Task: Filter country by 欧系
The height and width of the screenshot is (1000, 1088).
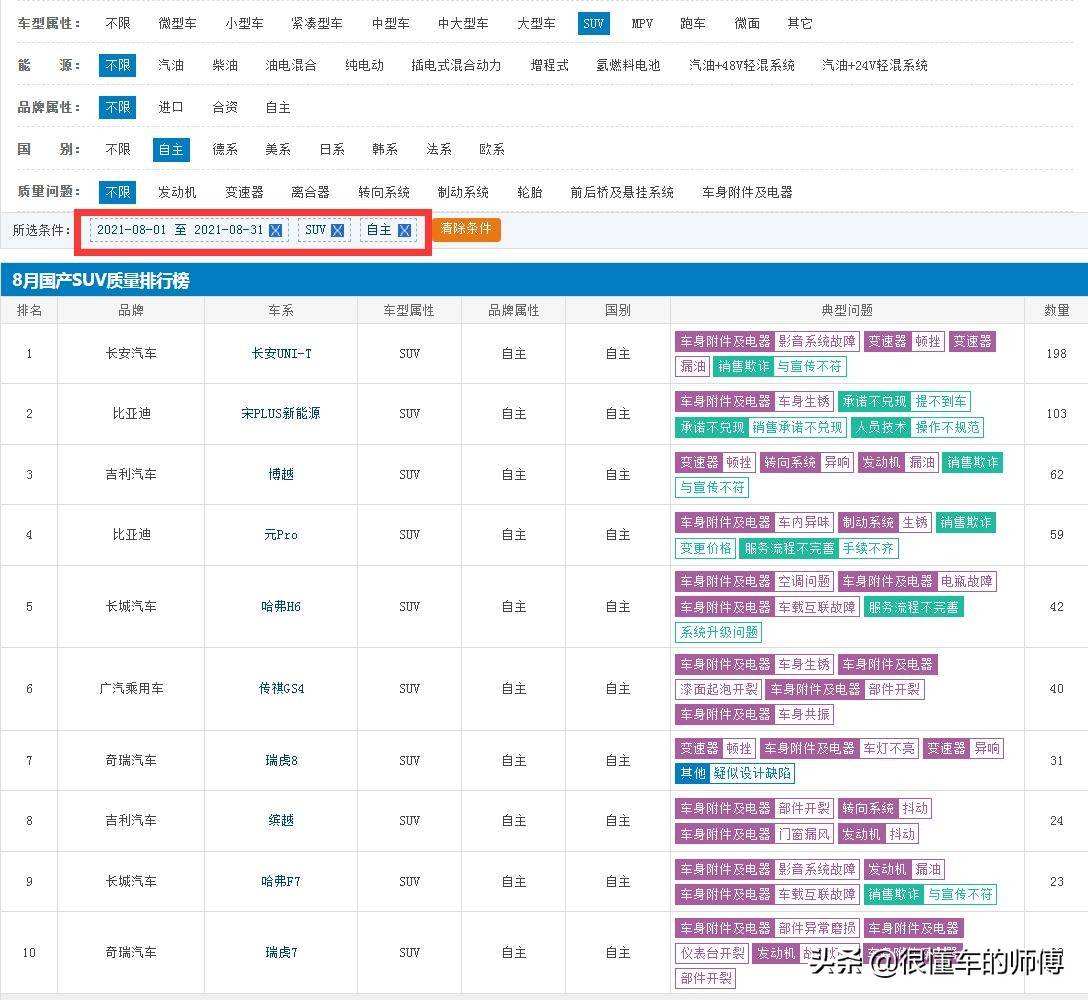Action: pyautogui.click(x=492, y=149)
